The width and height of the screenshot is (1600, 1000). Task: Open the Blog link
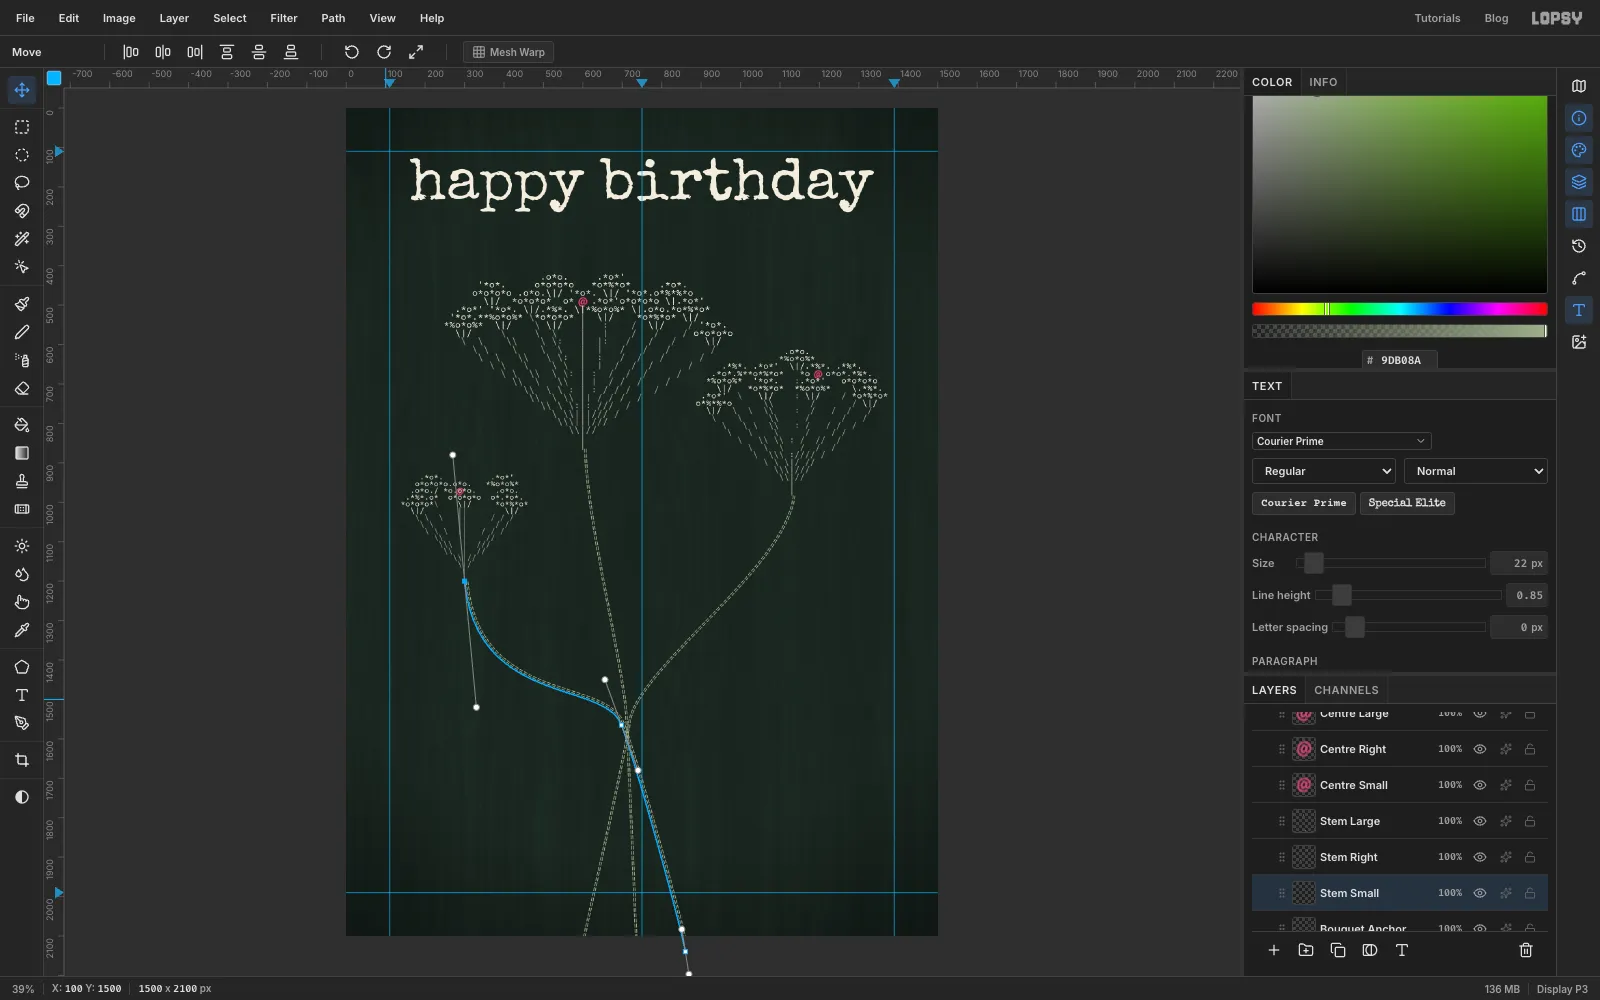1496,18
